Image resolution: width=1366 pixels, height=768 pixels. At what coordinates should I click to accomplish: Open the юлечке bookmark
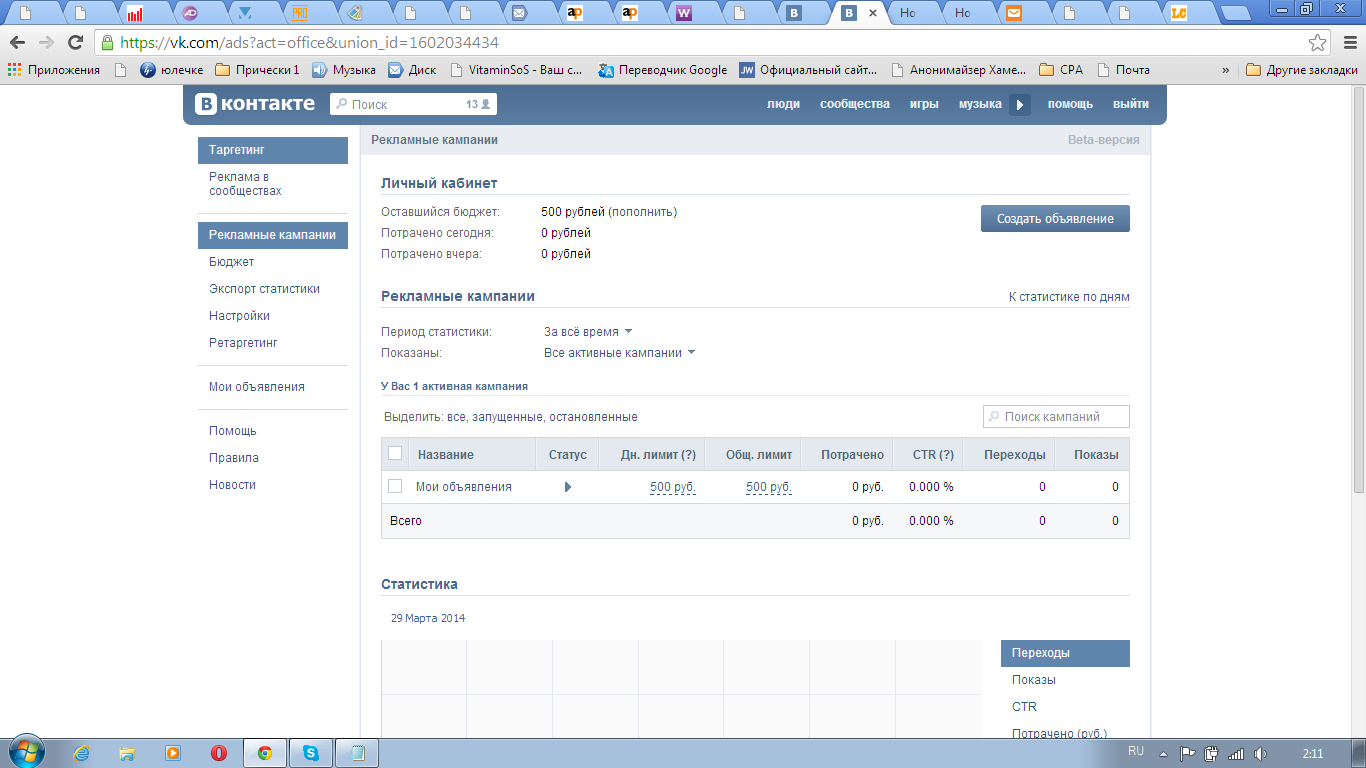pos(171,70)
